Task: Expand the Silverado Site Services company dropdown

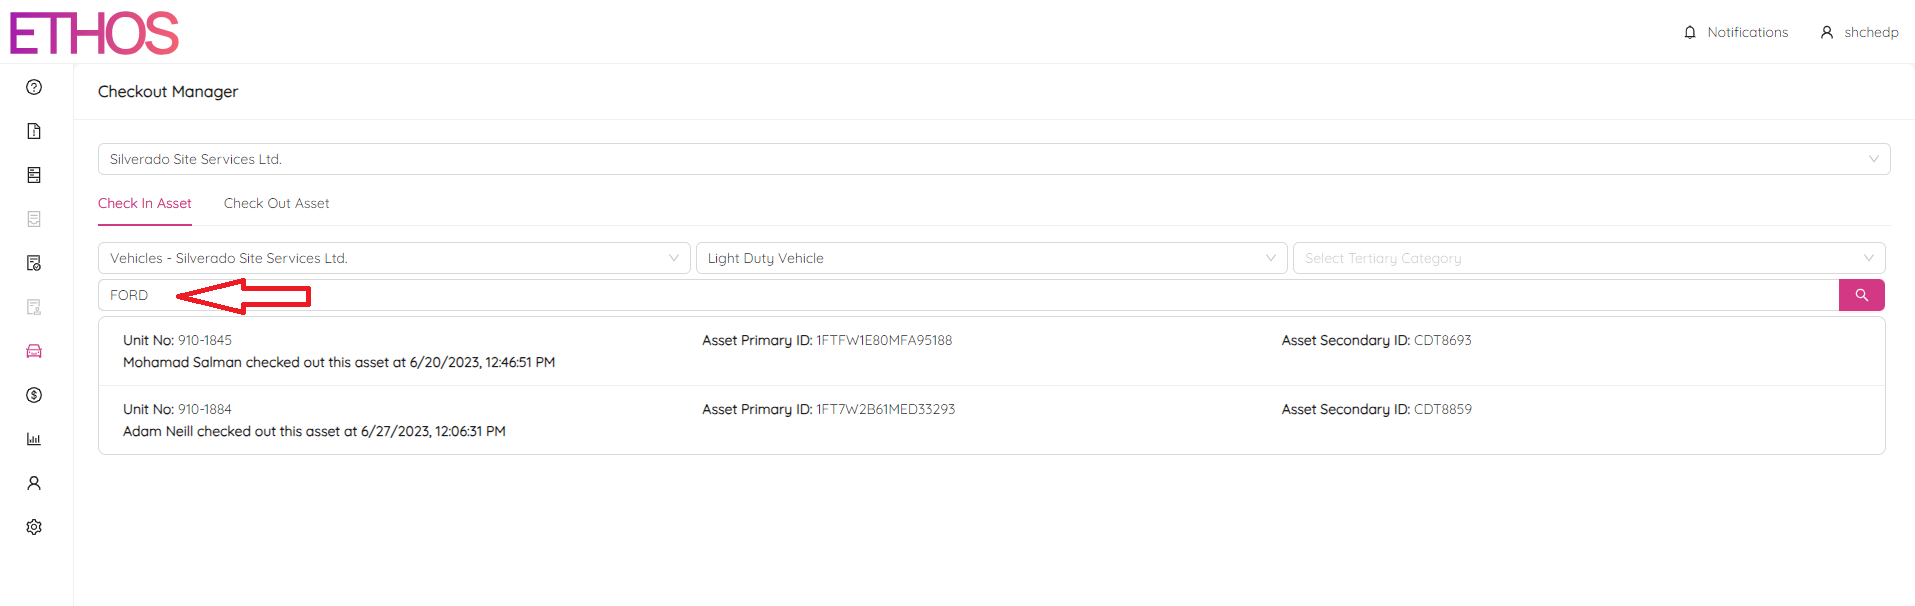Action: [993, 159]
